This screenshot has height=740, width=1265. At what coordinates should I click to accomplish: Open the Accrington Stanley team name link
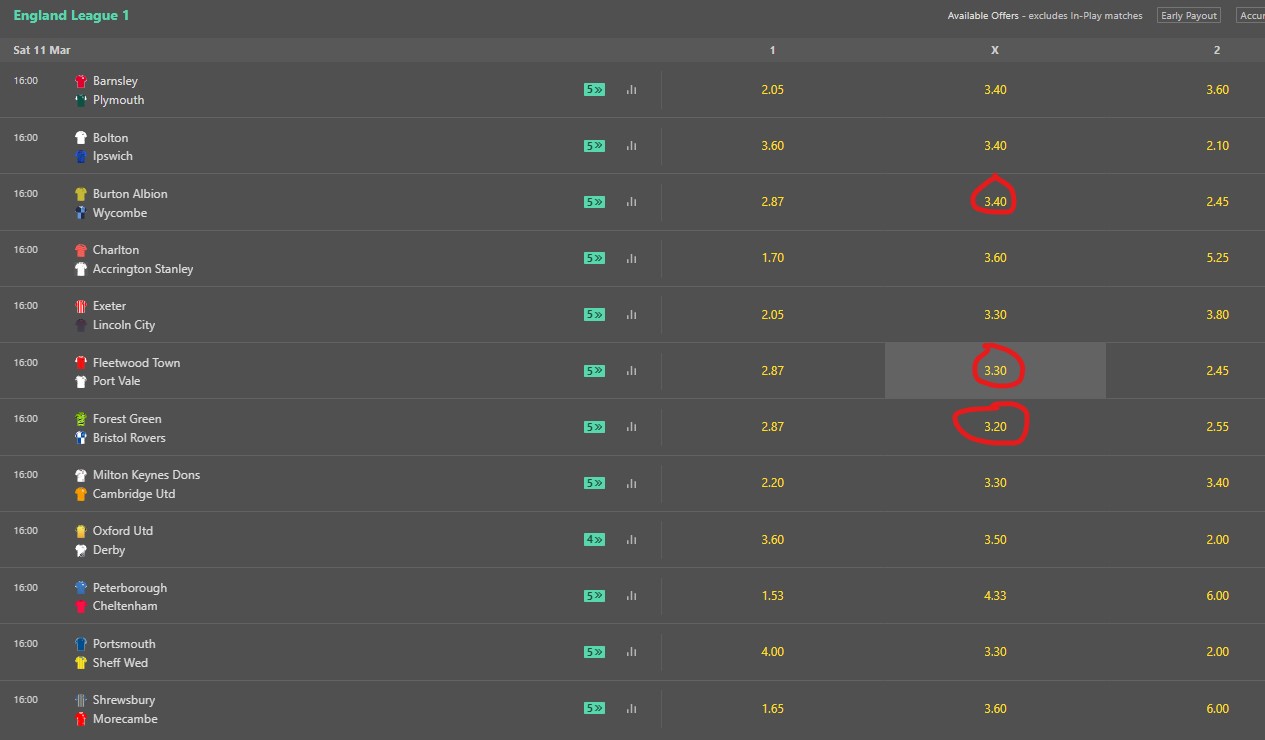143,269
